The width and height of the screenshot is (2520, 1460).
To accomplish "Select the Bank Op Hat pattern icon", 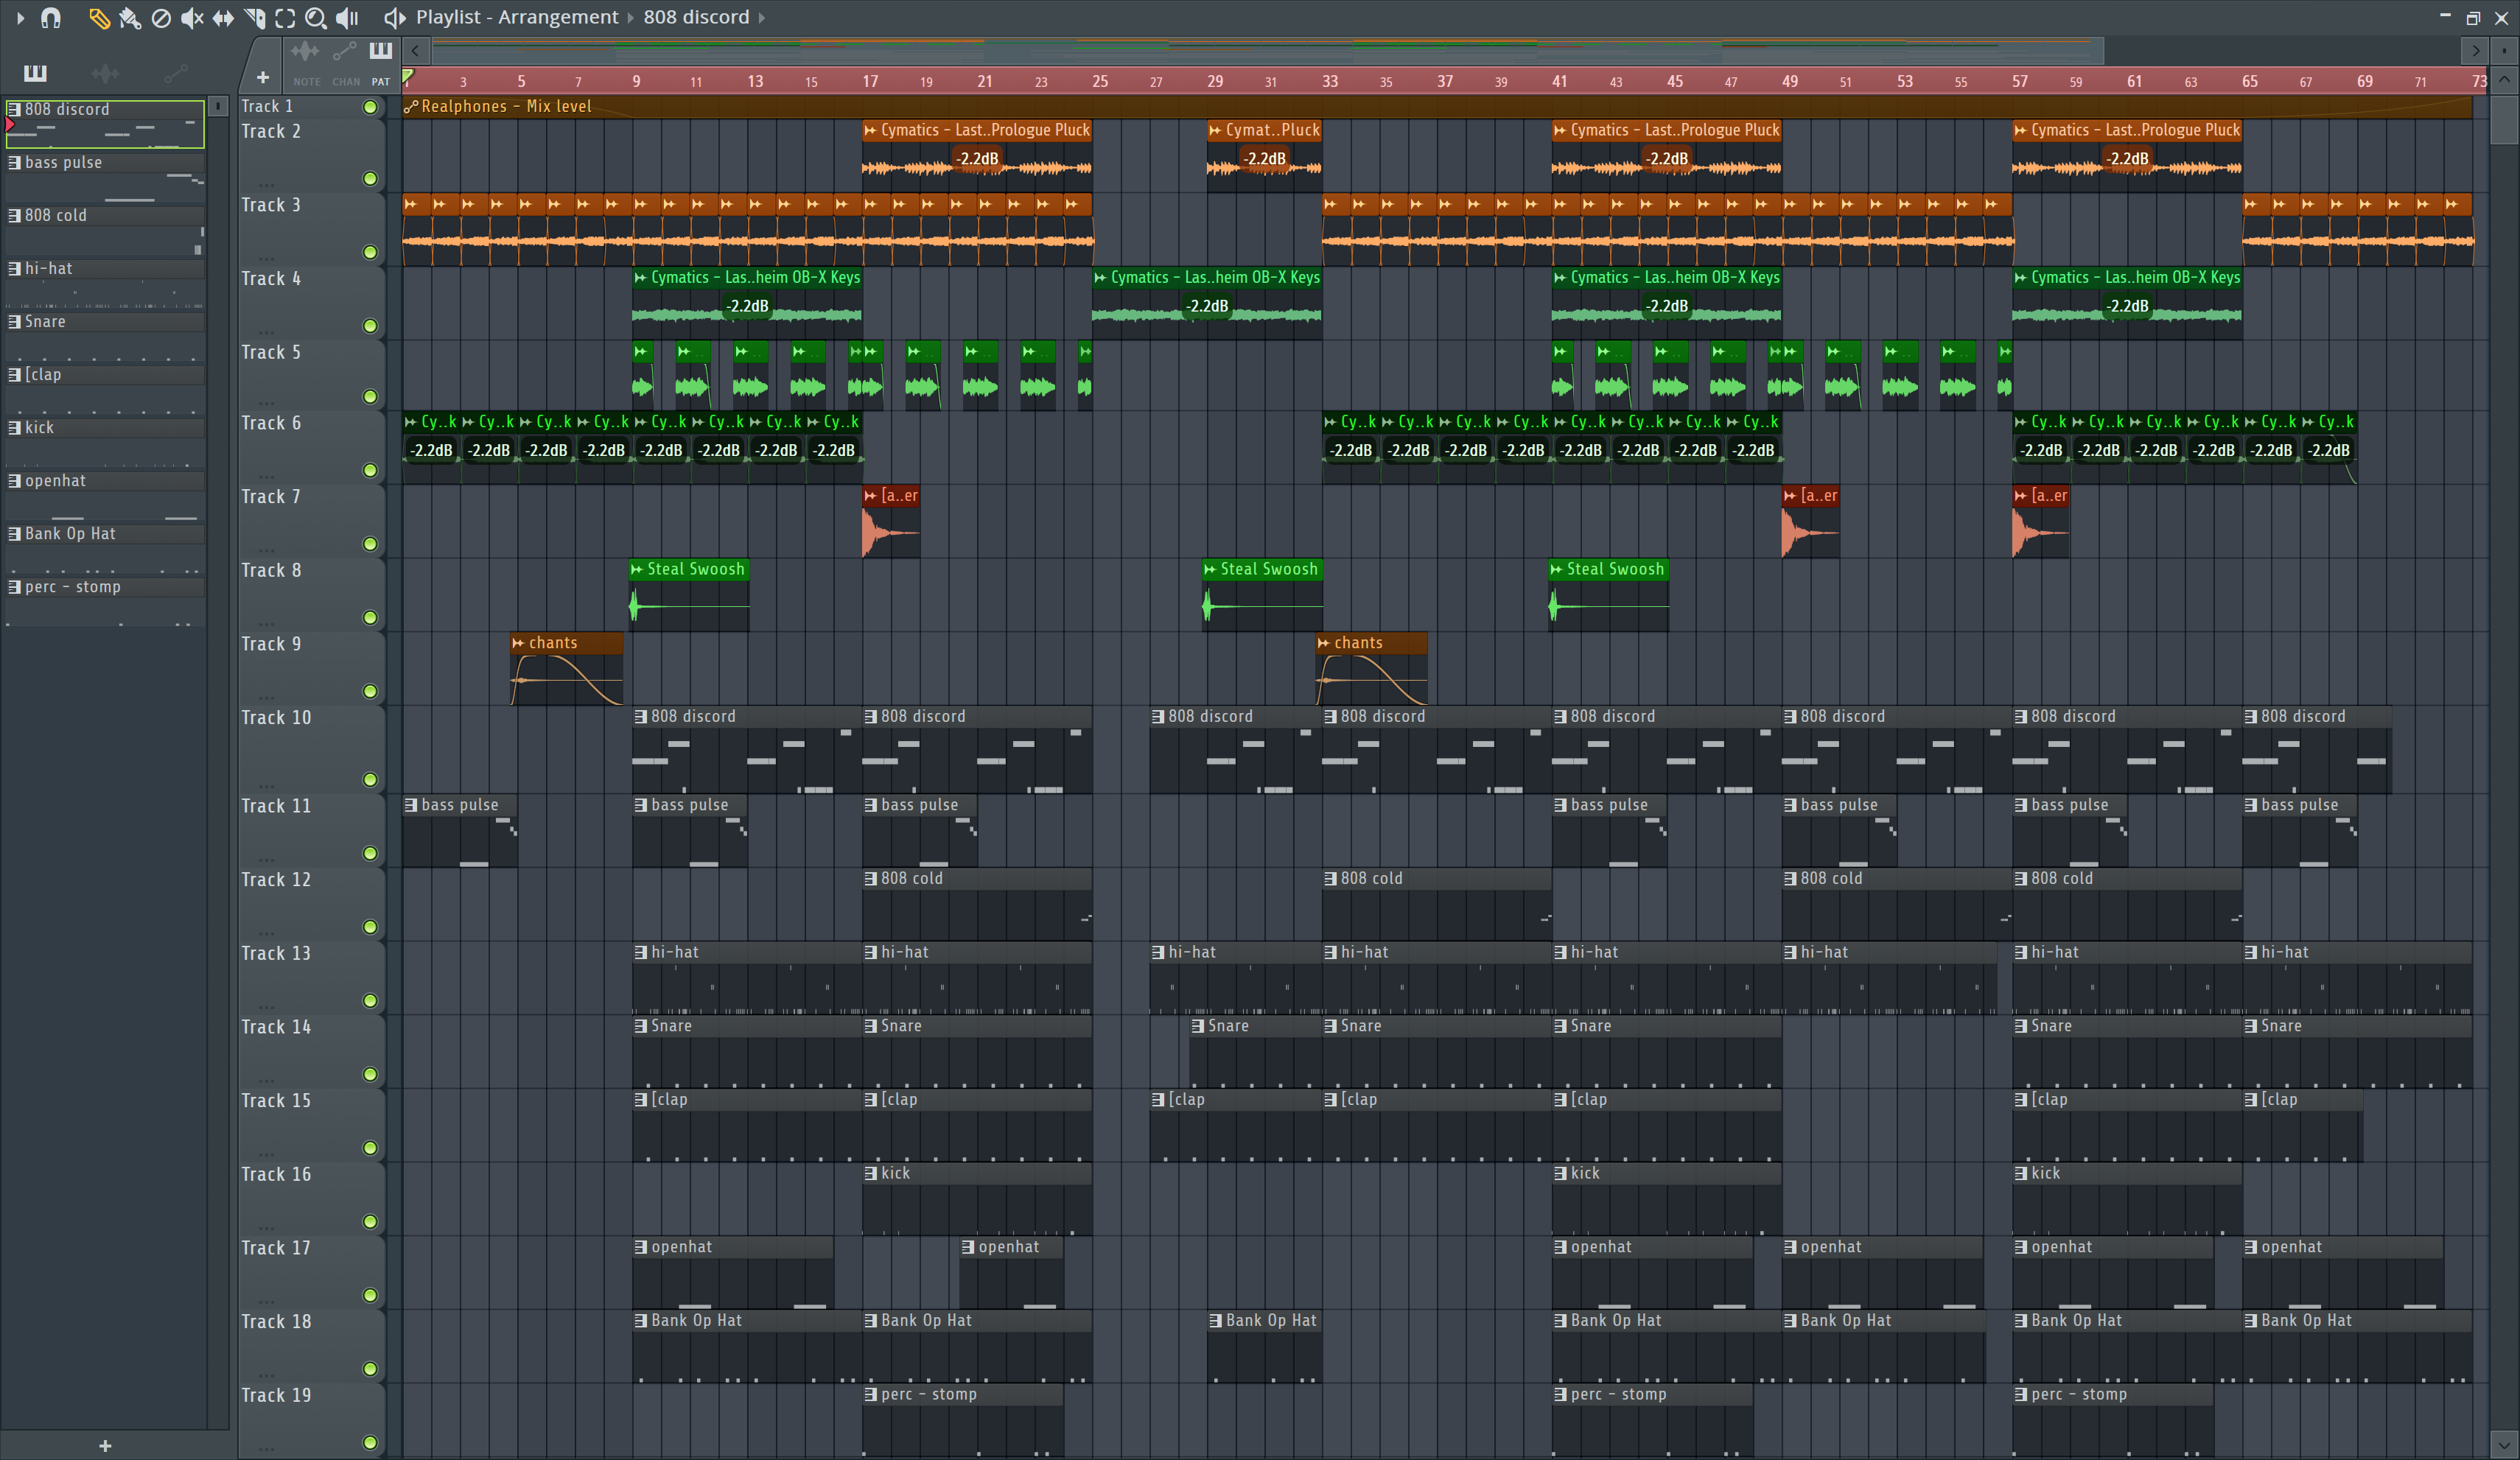I will pyautogui.click(x=14, y=533).
